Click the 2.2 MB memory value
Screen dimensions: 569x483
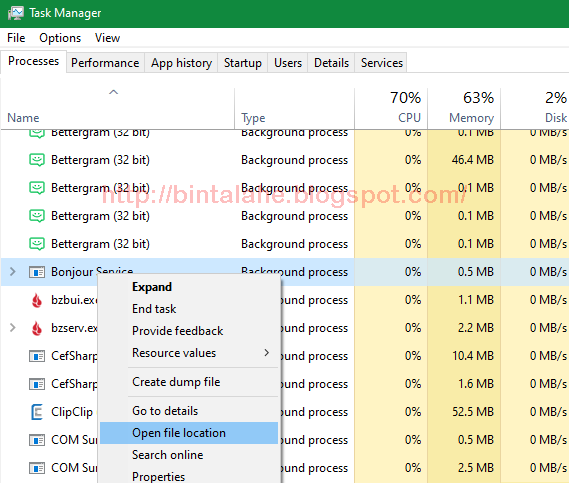coord(476,328)
